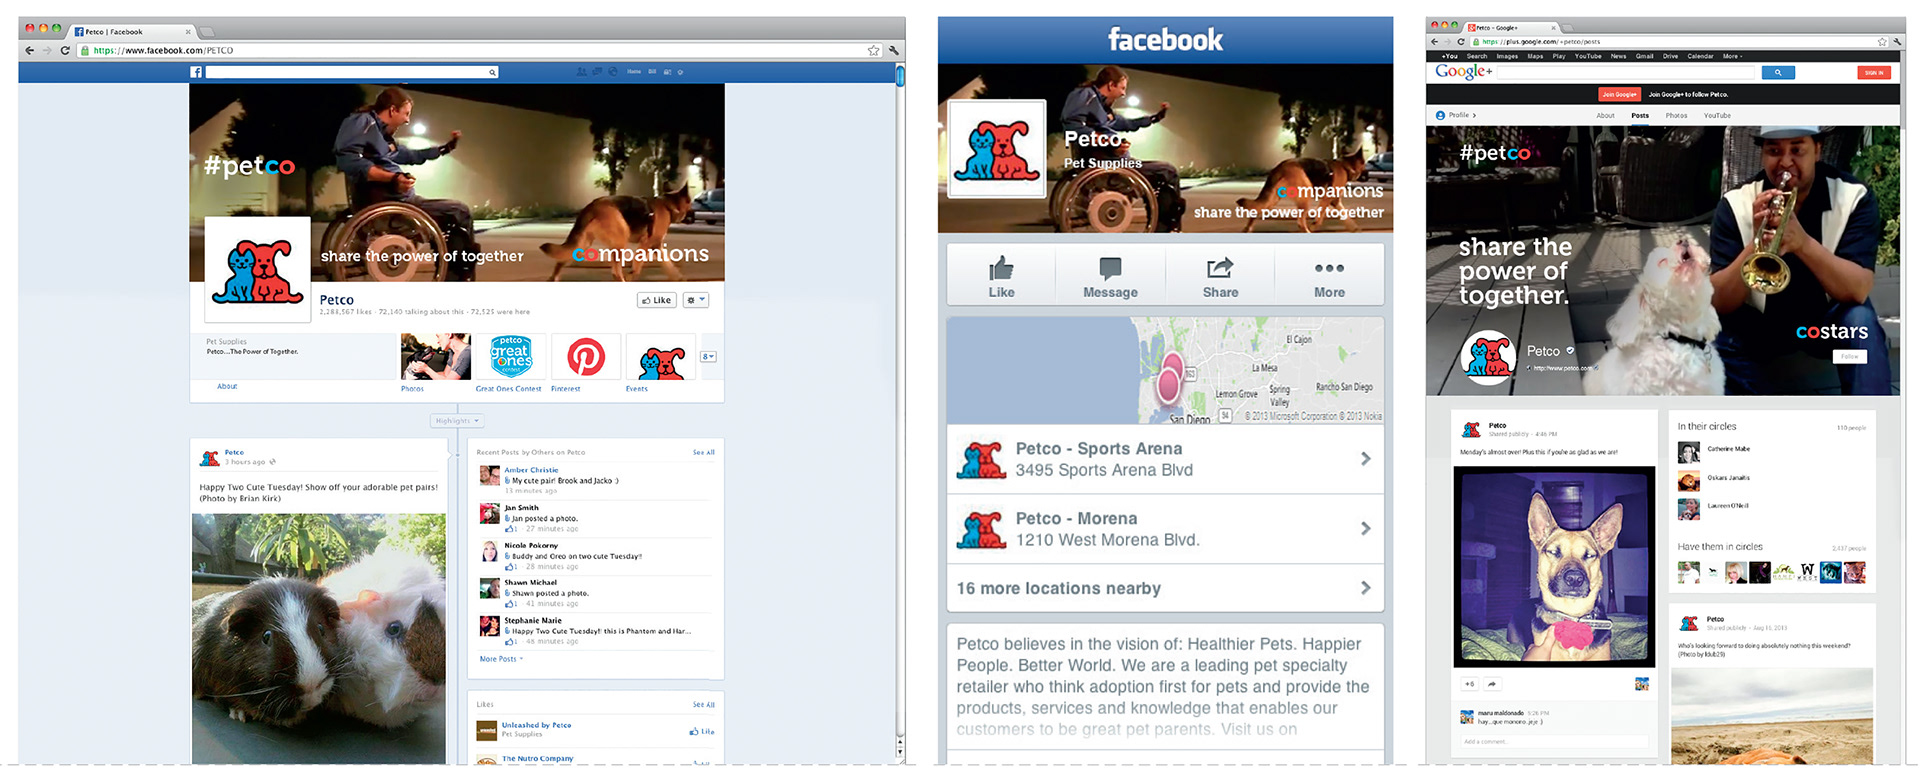Click the Facebook logo icon in the blue top bar
This screenshot has width=1920, height=781.
point(196,72)
